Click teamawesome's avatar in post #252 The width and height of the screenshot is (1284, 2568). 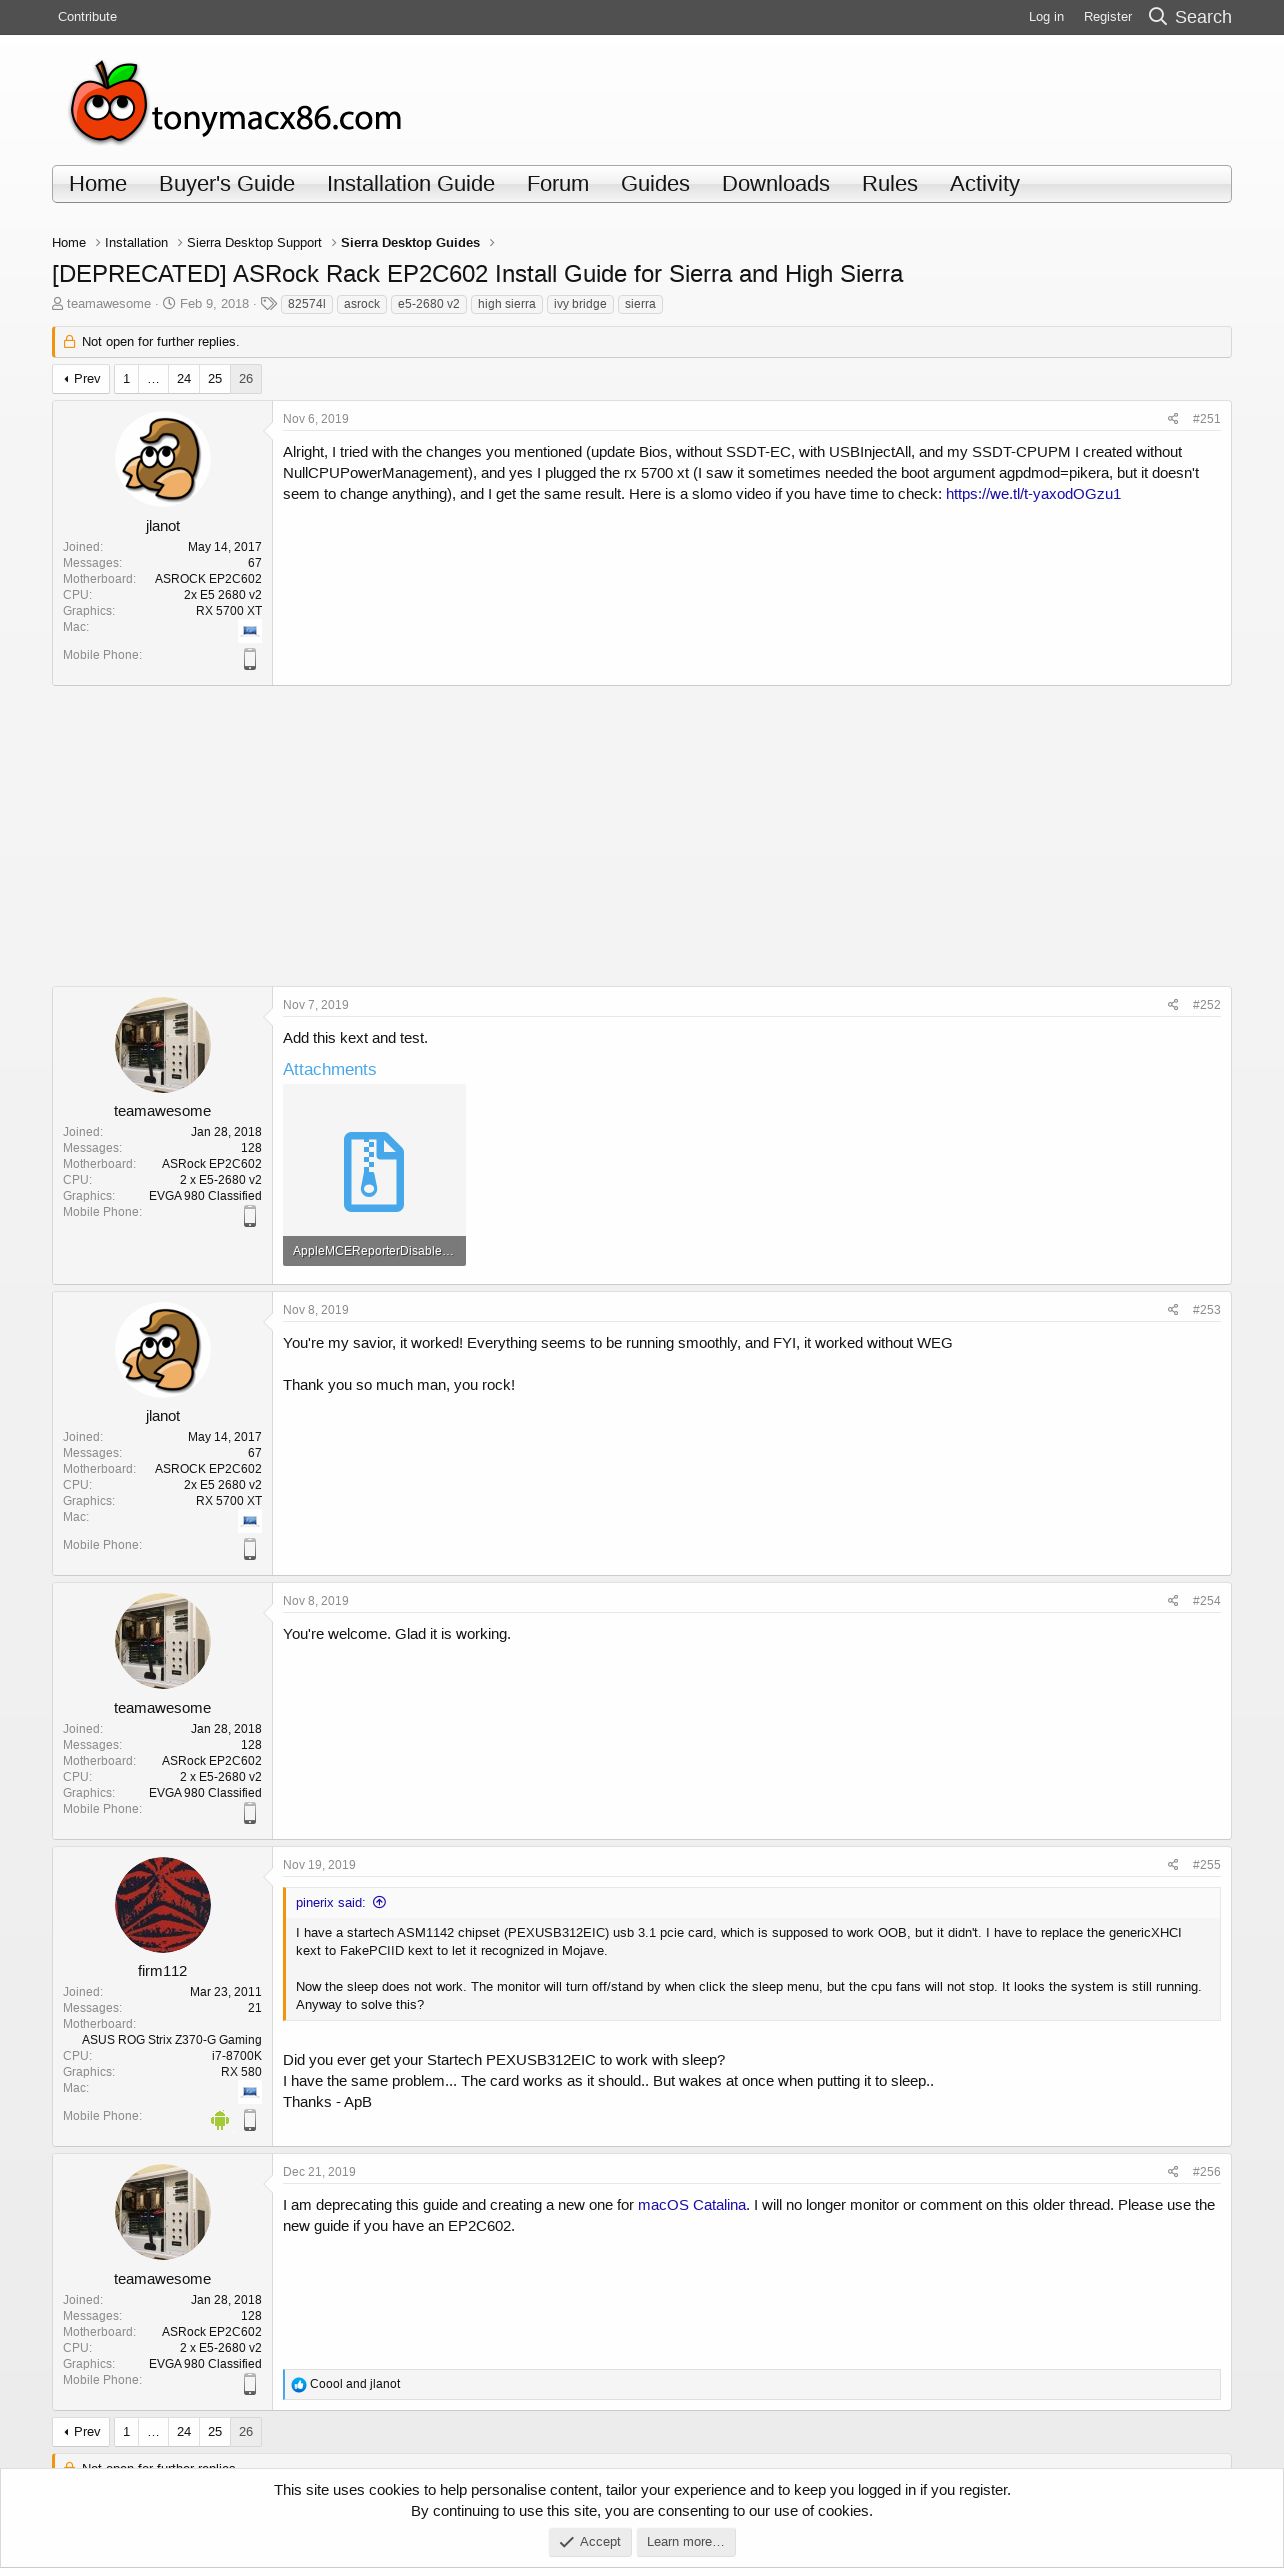(x=163, y=1045)
